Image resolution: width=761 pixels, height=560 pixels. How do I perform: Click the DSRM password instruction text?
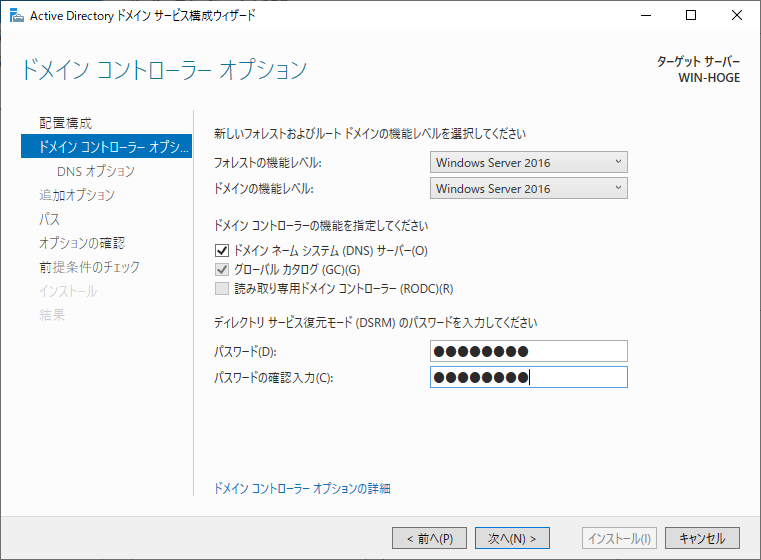click(375, 323)
